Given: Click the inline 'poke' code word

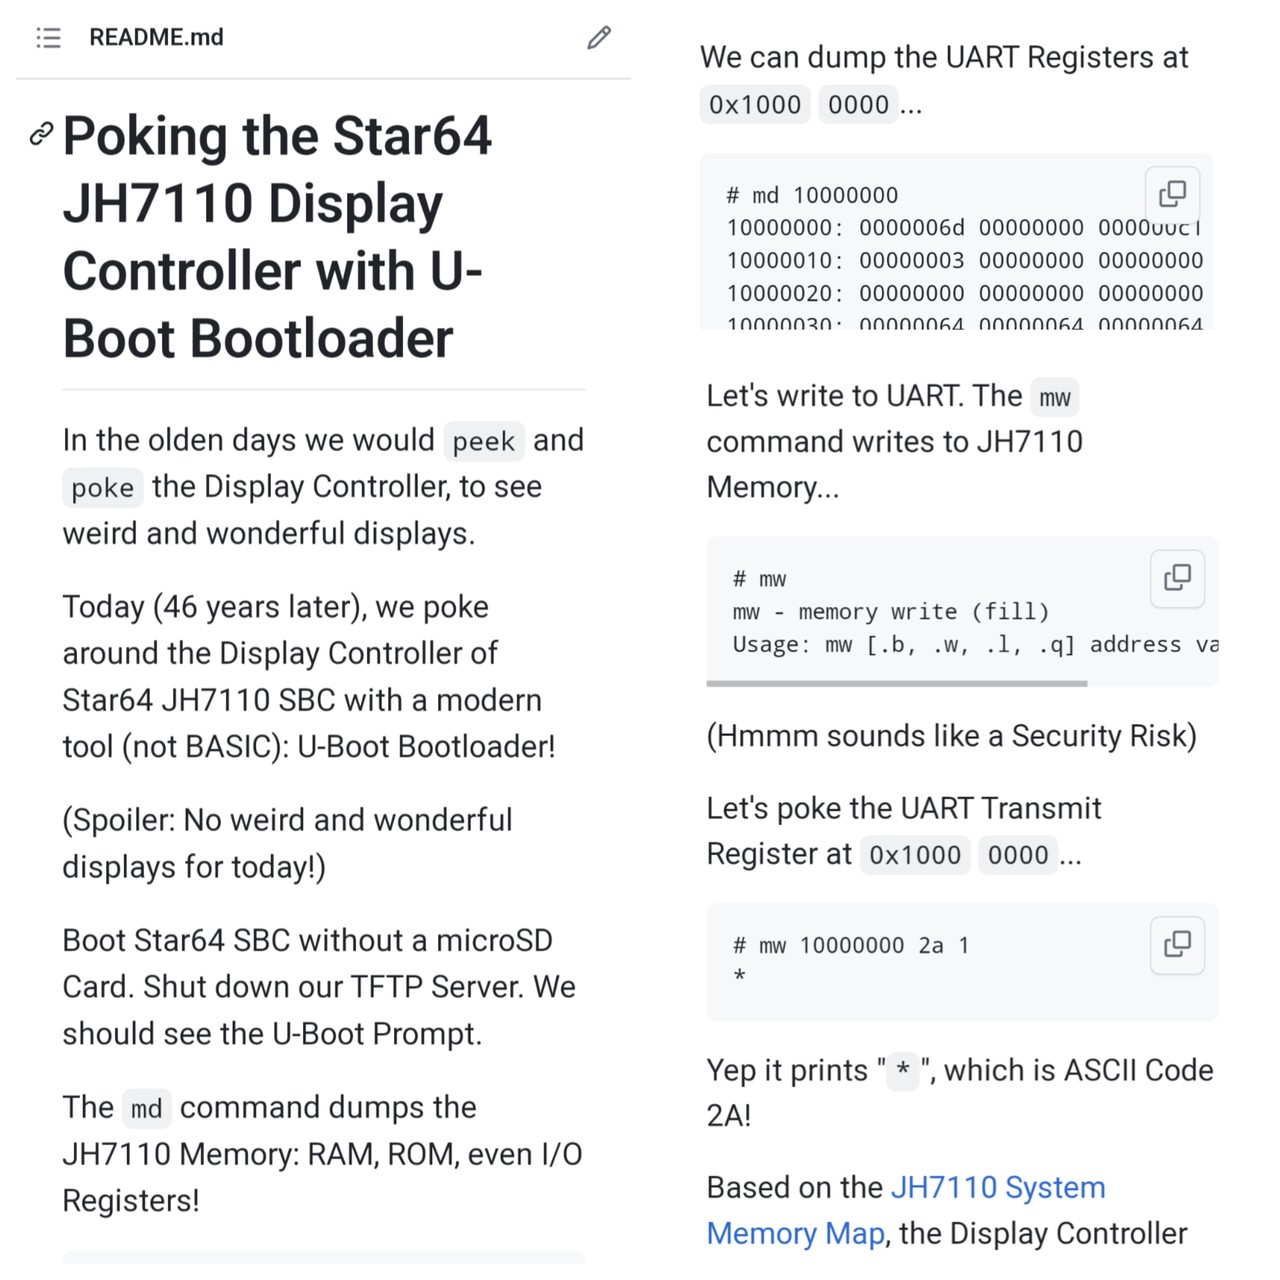Looking at the screenshot, I should tap(102, 488).
